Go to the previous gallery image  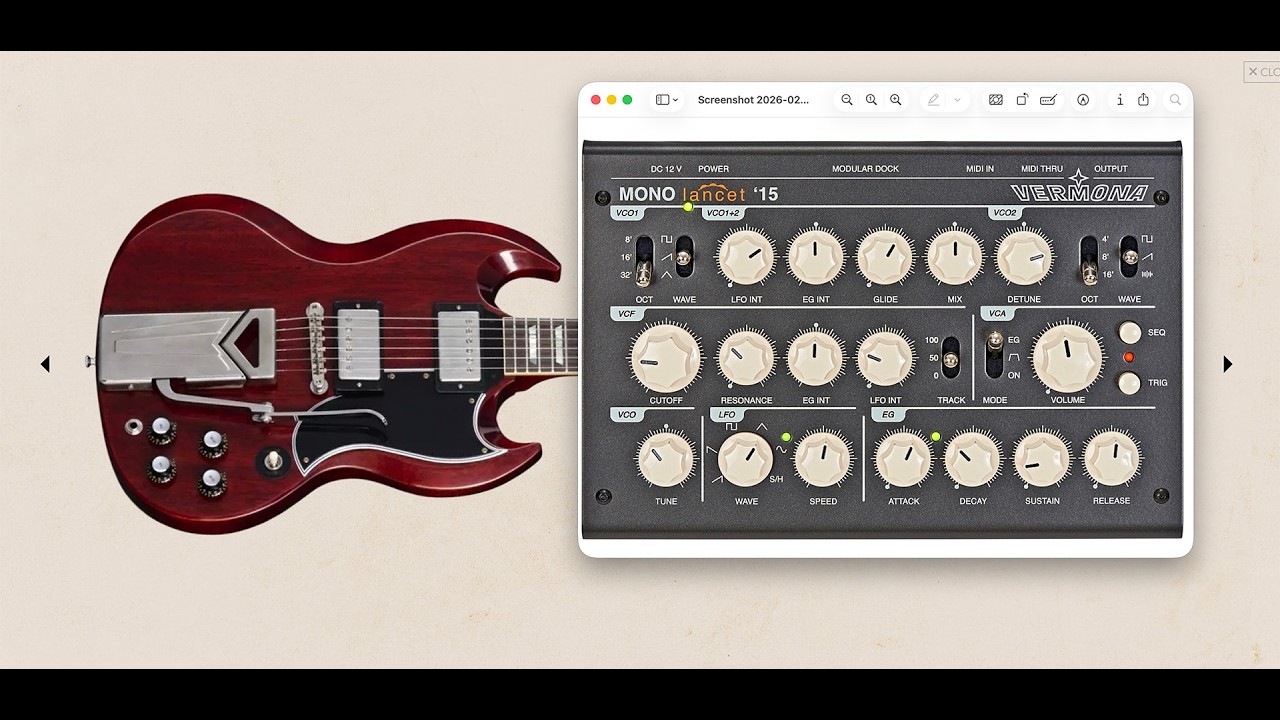point(45,364)
